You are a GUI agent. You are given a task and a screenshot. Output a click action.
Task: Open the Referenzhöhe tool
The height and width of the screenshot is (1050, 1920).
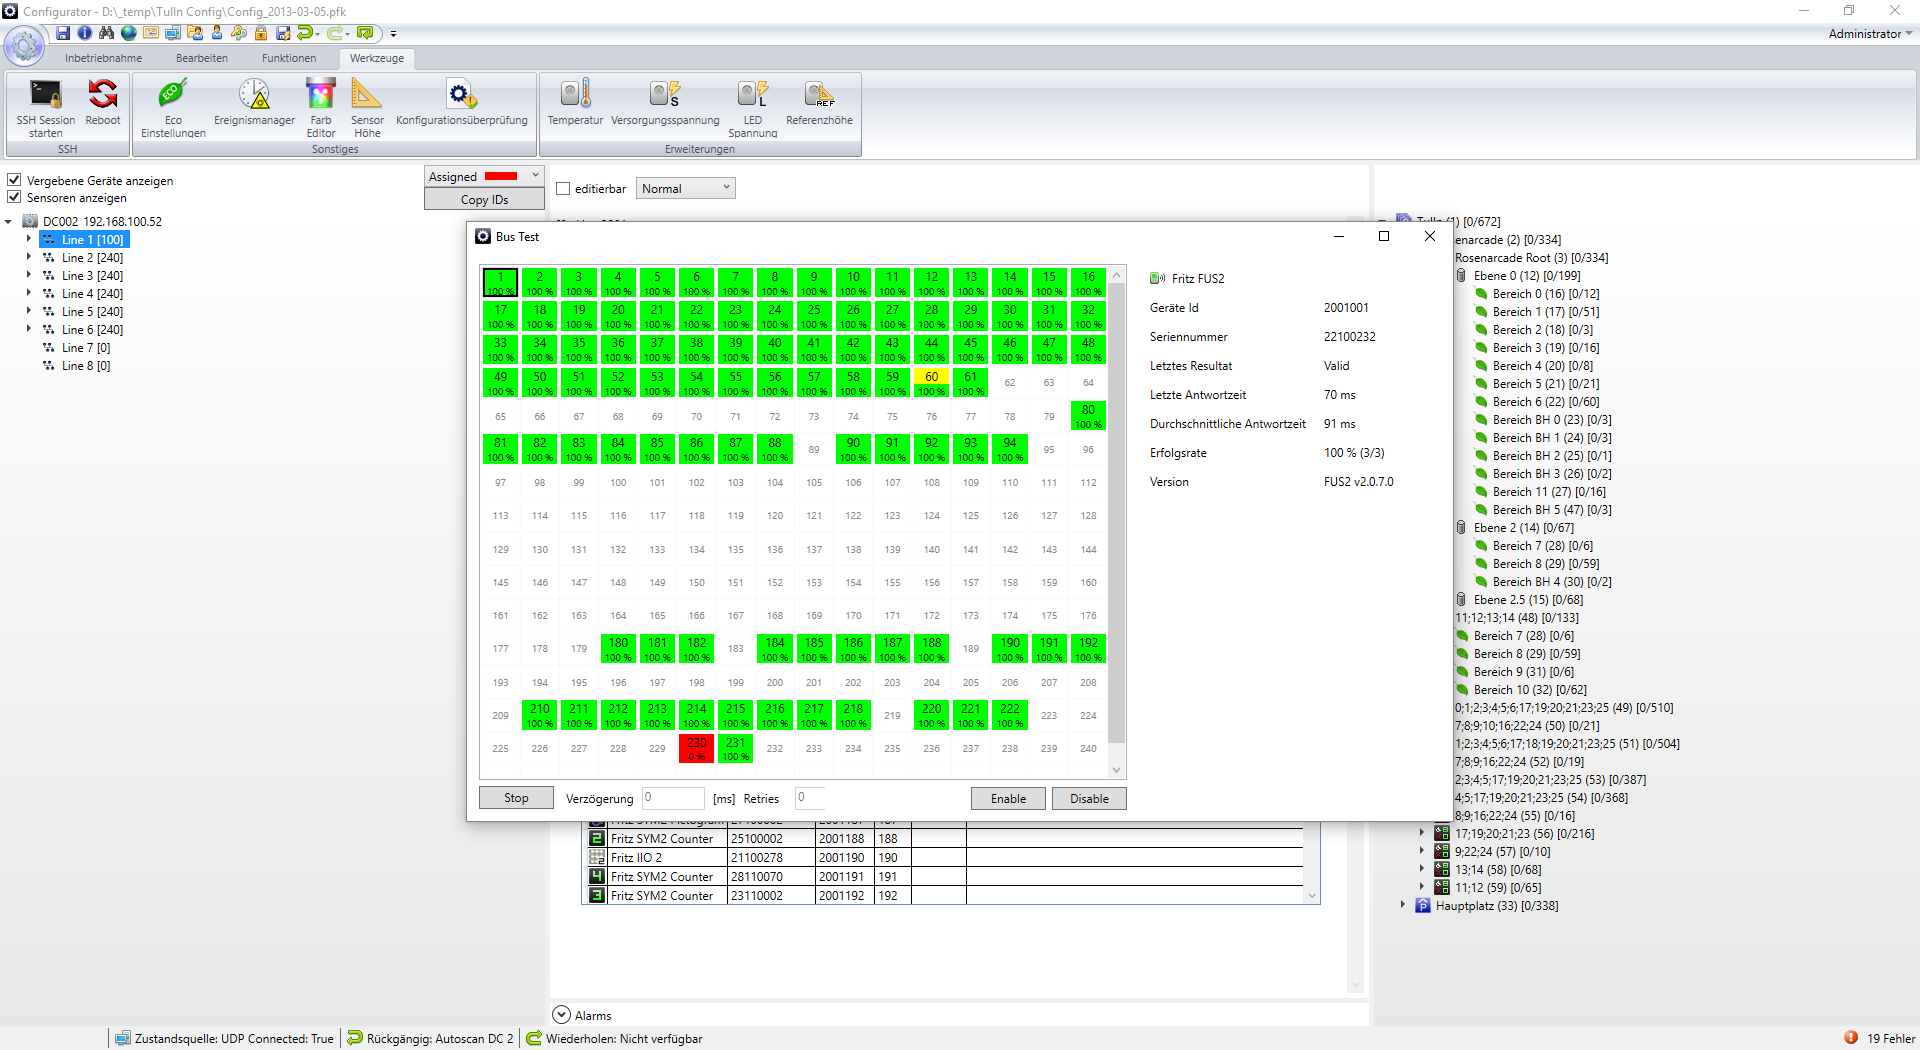pyautogui.click(x=819, y=102)
